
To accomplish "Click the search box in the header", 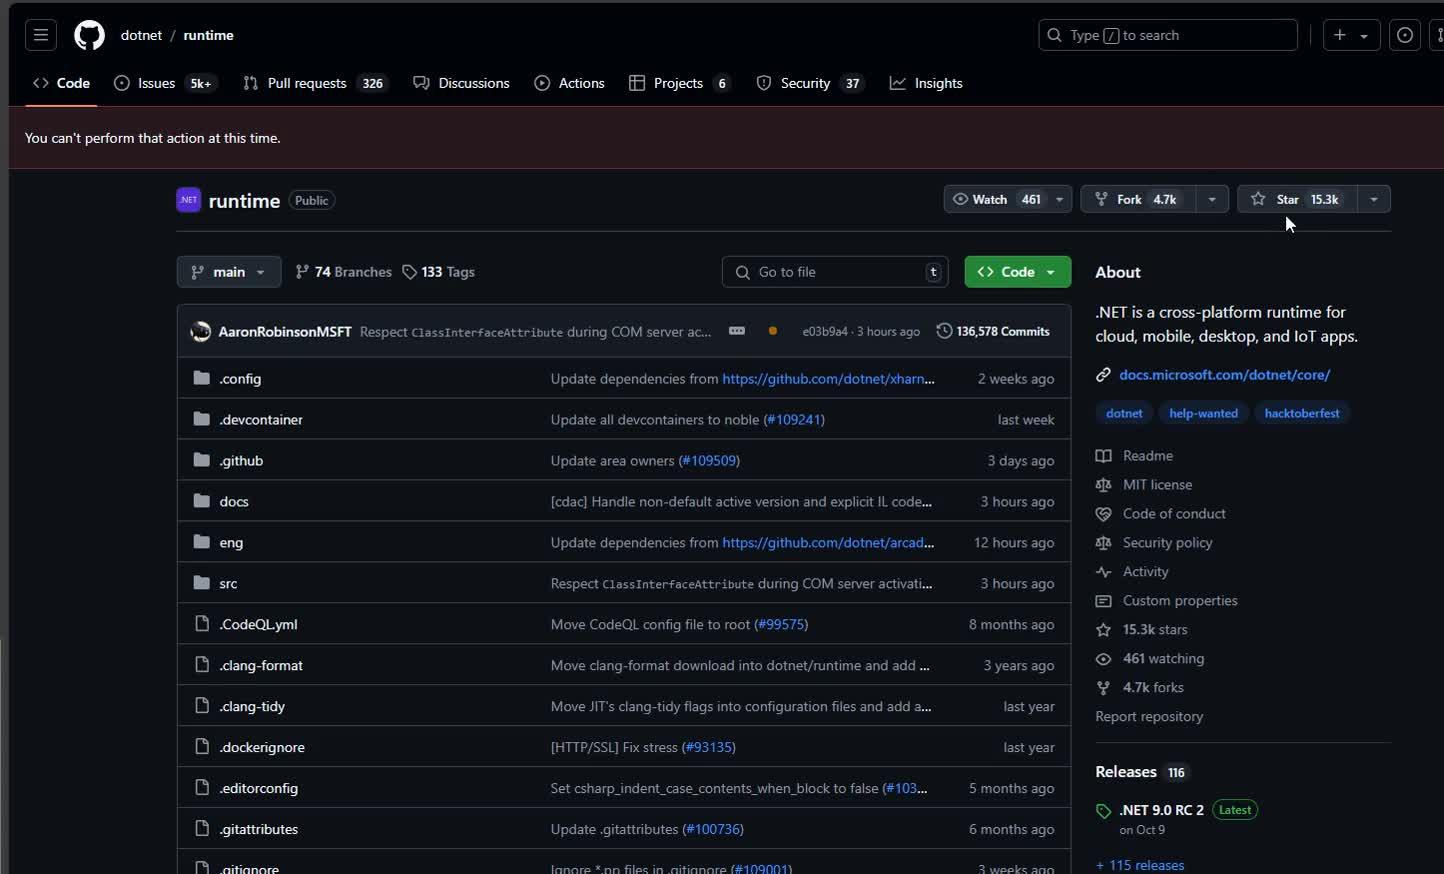I will (x=1168, y=35).
